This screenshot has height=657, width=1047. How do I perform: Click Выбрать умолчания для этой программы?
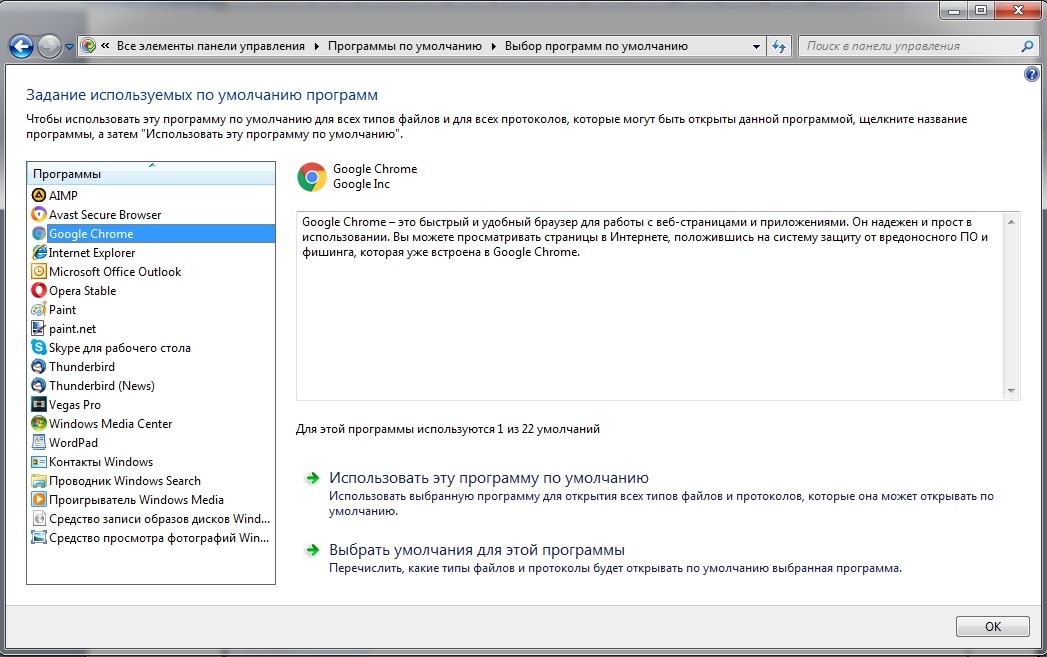477,550
